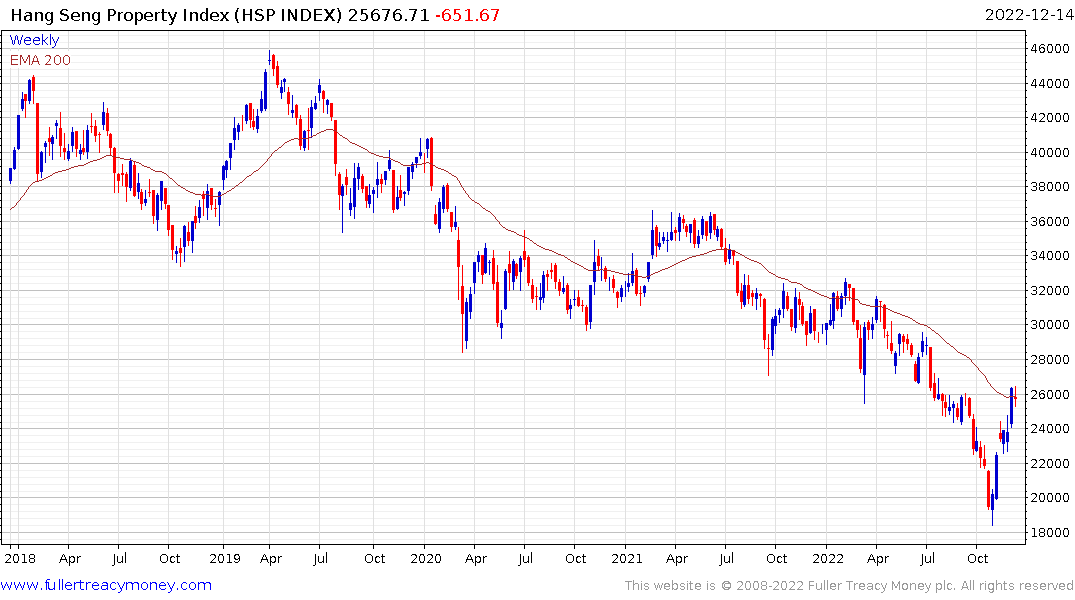Select the 20000 price axis label

1049,498
